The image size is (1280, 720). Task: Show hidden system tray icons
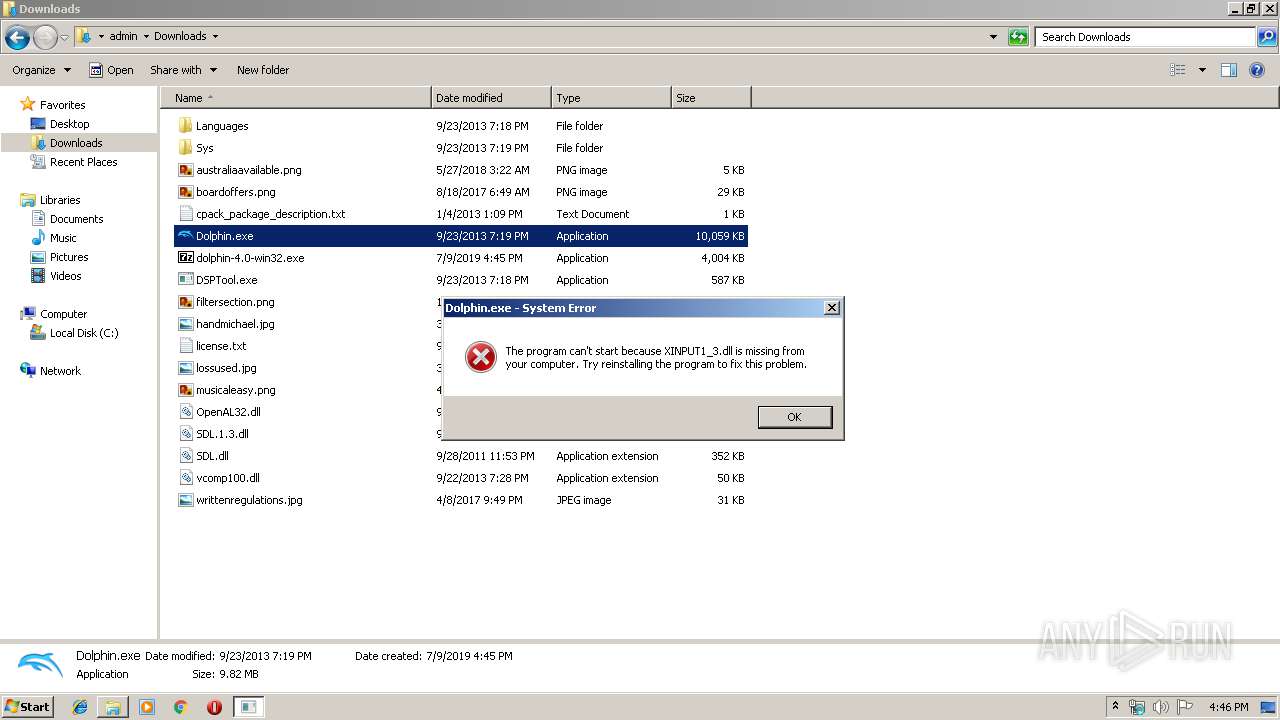click(x=1115, y=707)
